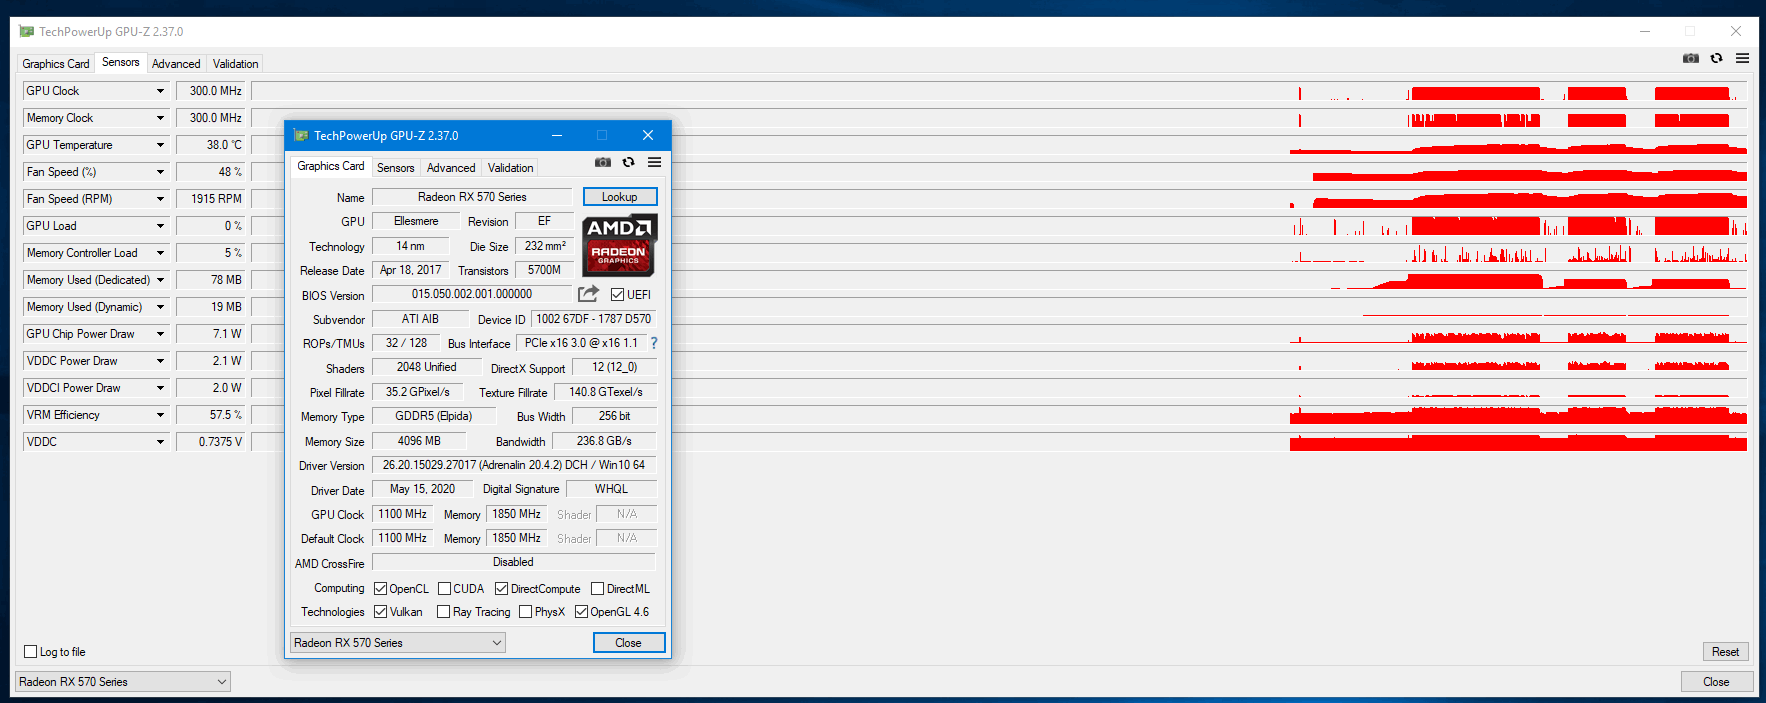
Task: Open Validation tab in back window
Action: (x=236, y=64)
